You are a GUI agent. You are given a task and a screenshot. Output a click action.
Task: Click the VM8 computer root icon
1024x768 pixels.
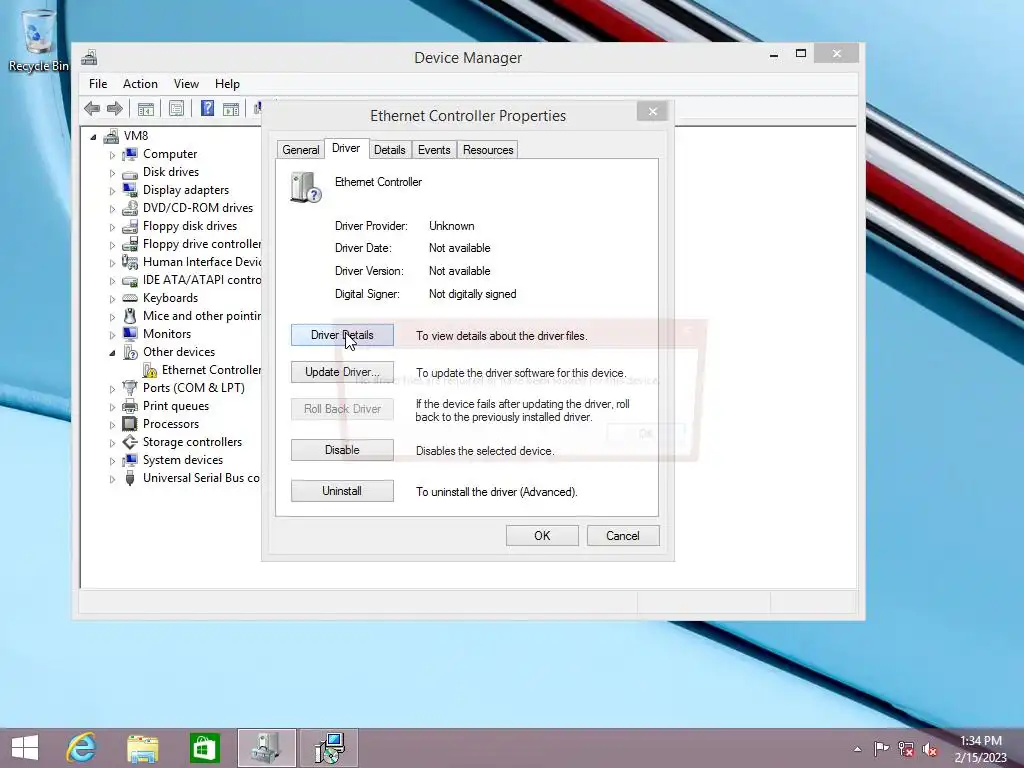112,136
